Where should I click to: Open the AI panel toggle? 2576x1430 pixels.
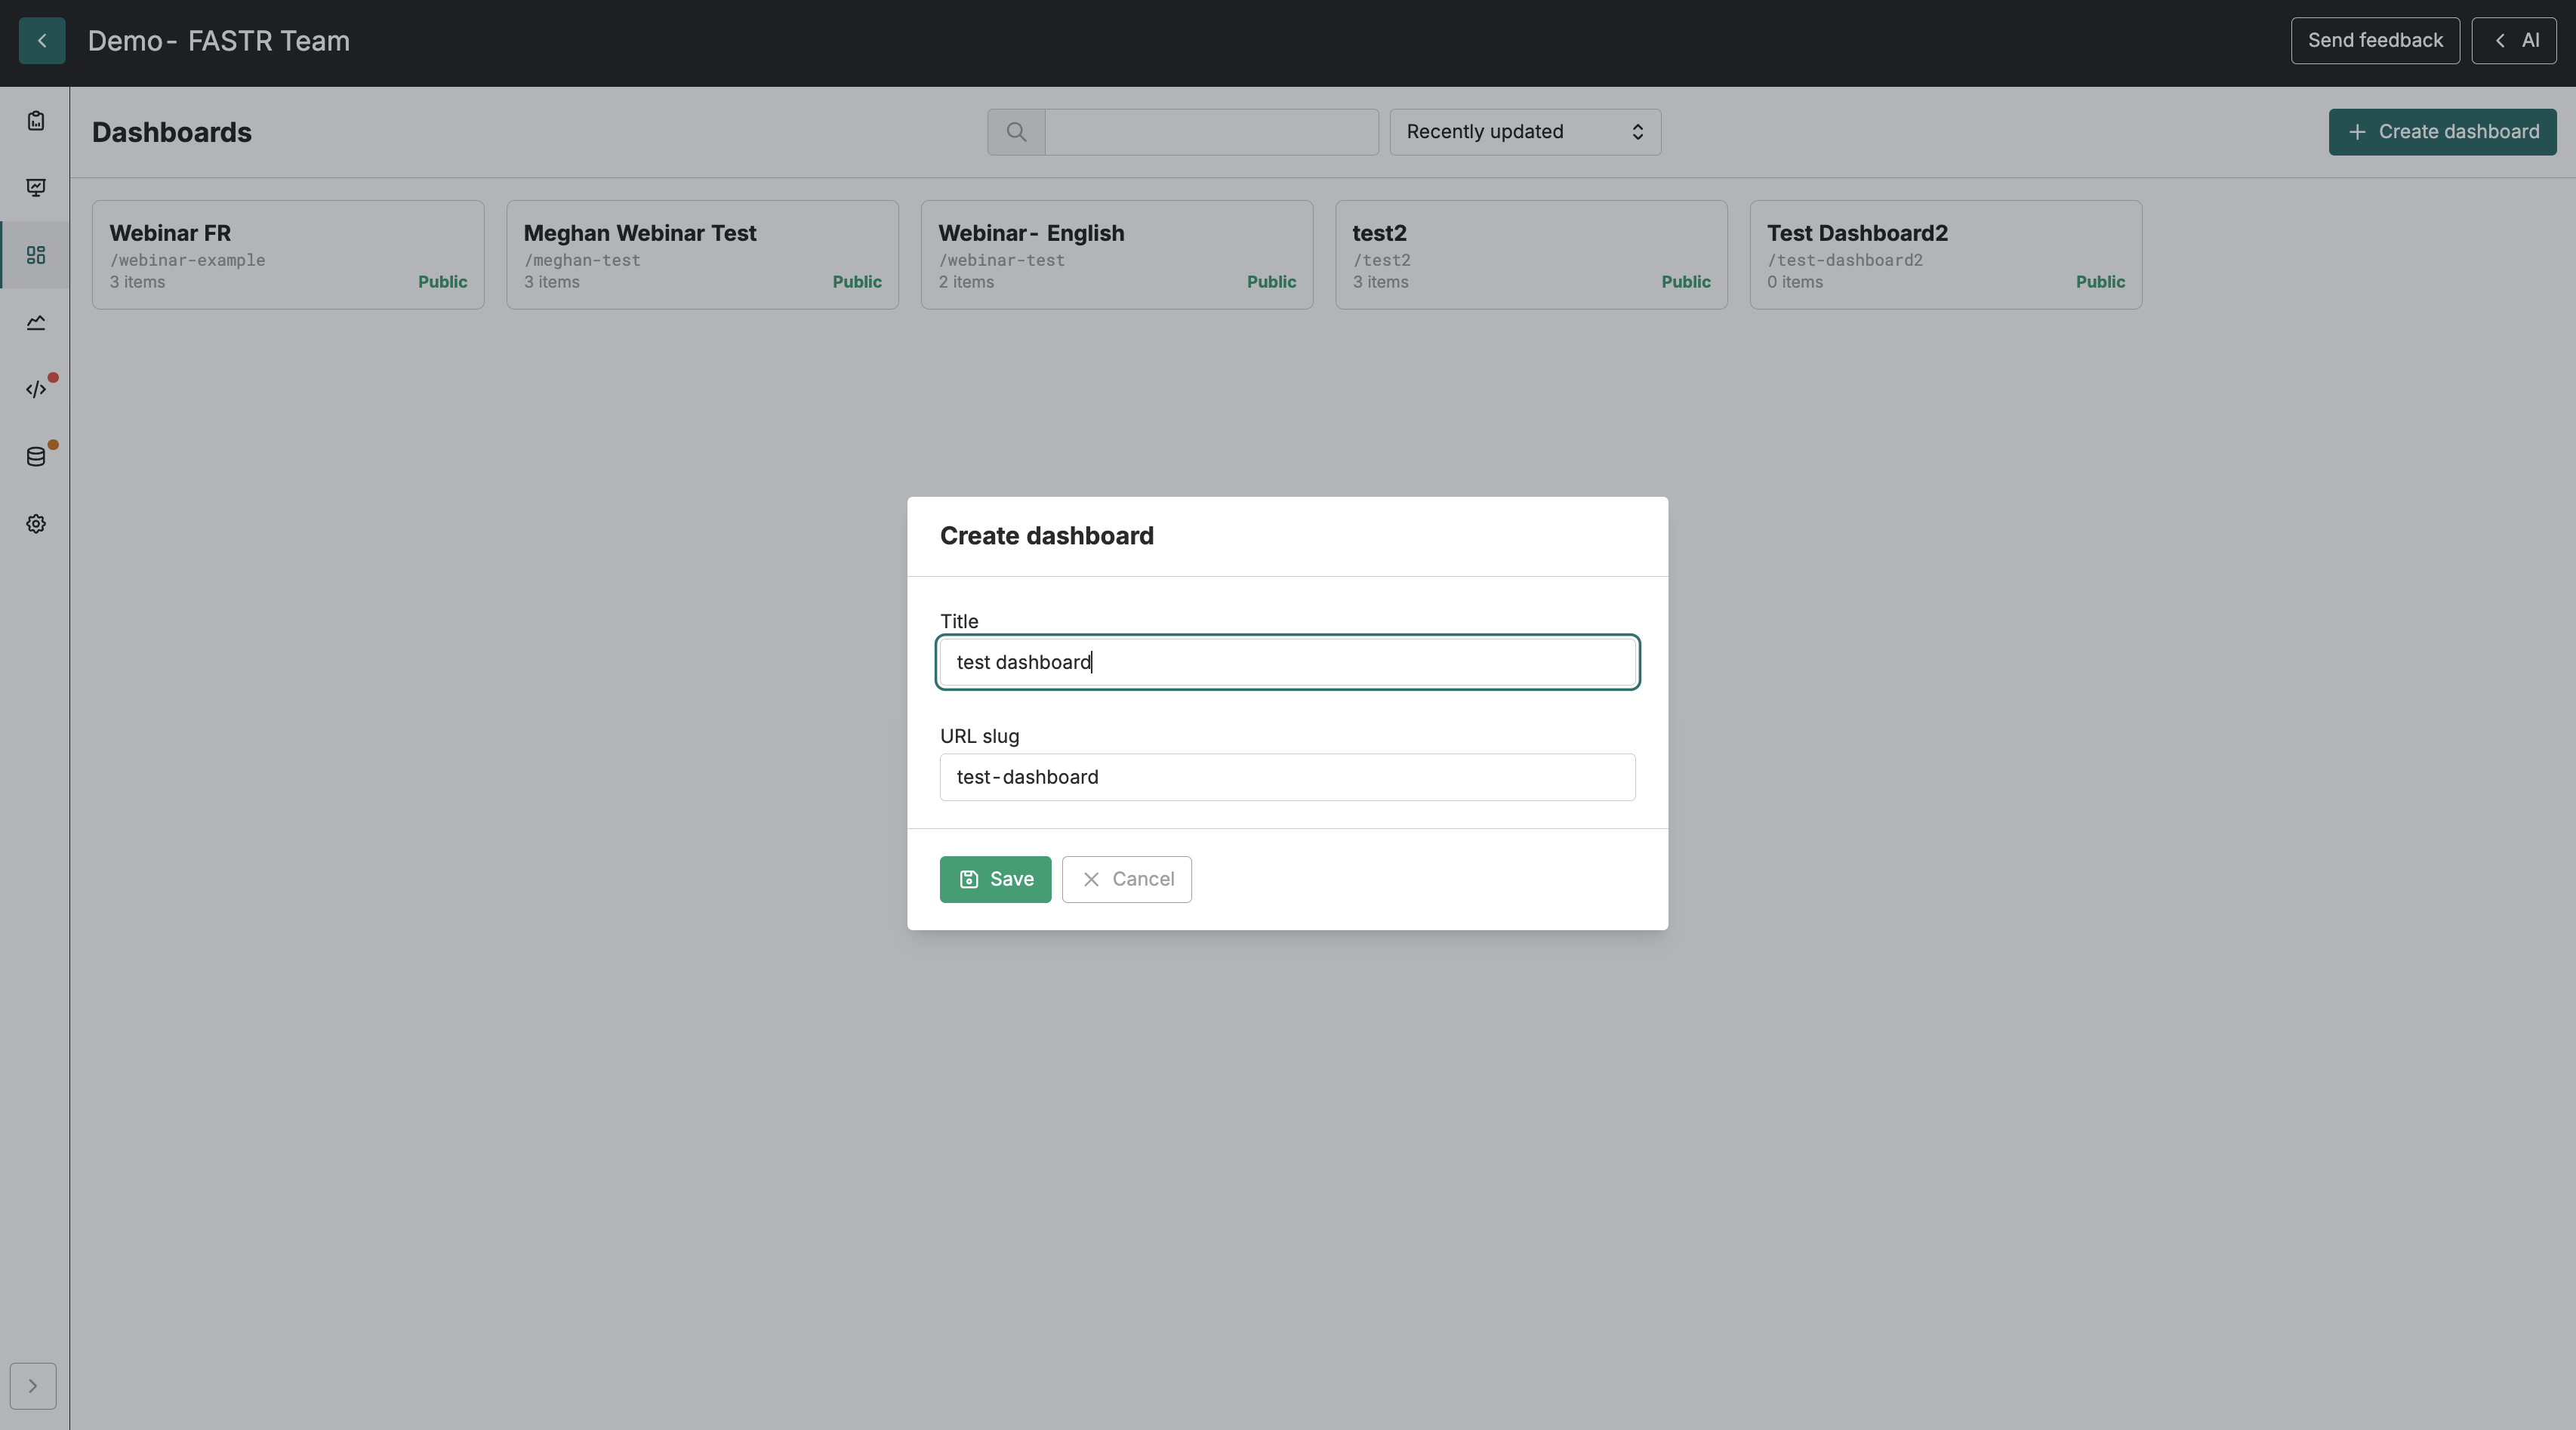(2514, 41)
